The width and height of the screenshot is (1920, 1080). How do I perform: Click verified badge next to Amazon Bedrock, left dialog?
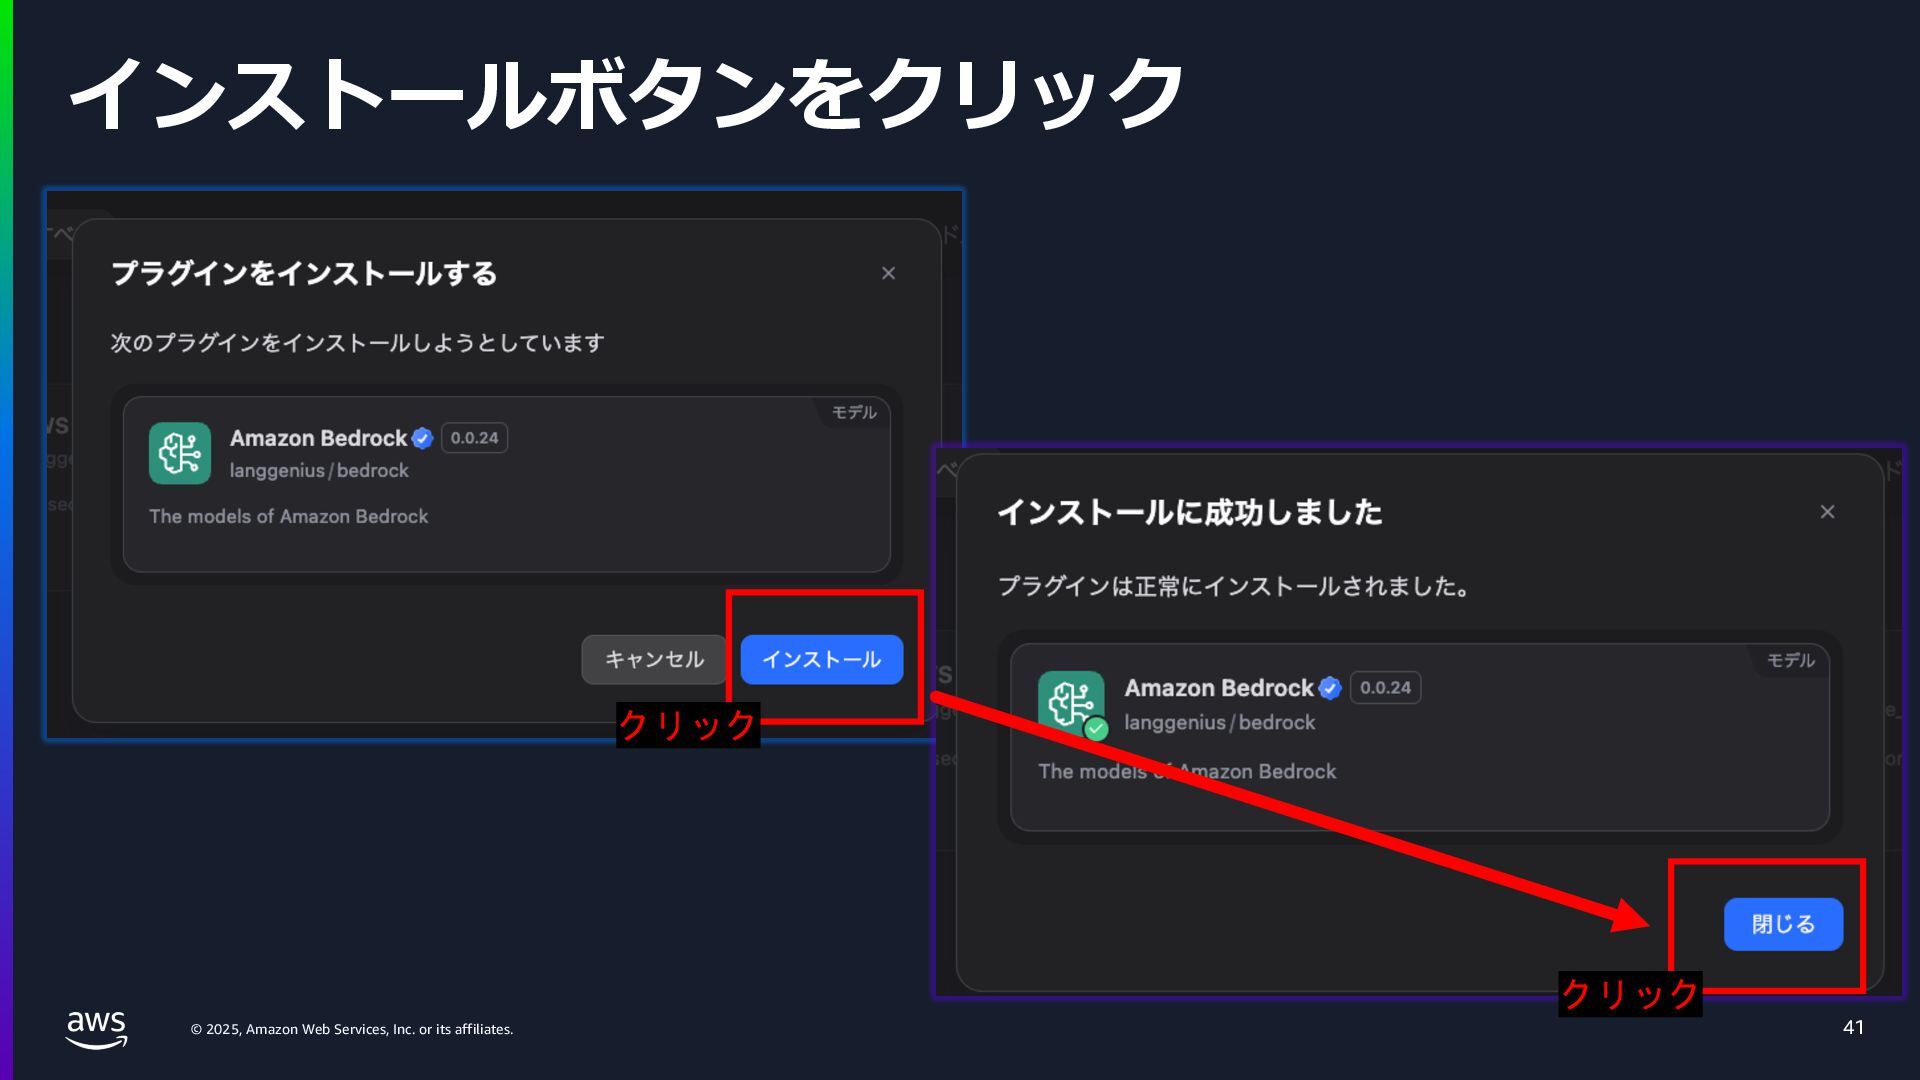(x=422, y=438)
